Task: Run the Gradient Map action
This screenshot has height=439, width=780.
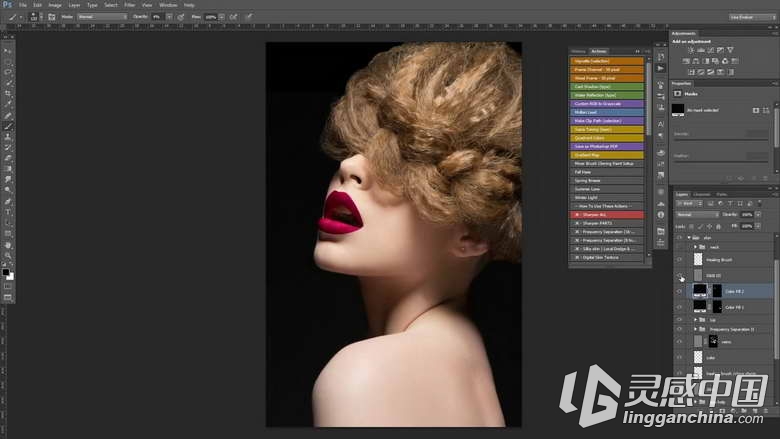Action: pos(606,155)
